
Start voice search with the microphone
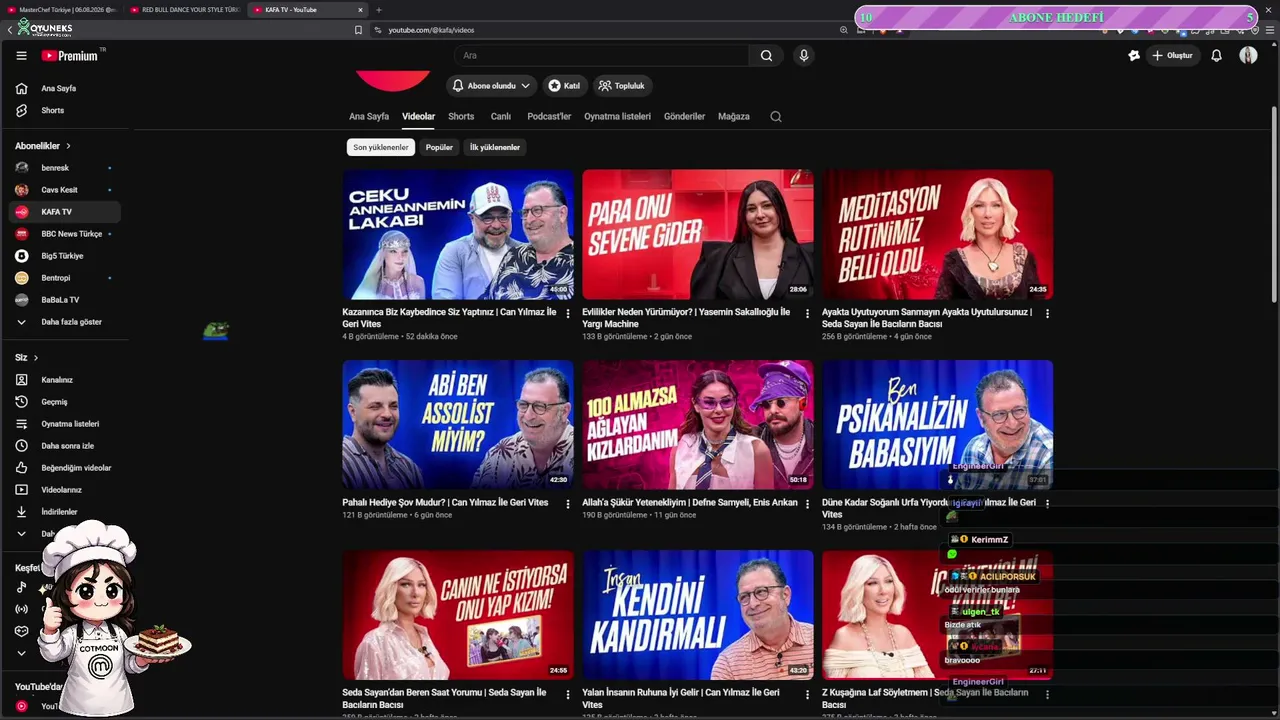(x=803, y=56)
